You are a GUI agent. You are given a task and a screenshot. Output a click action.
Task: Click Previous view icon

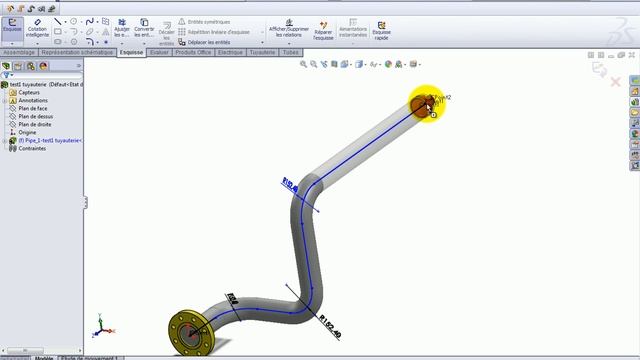pyautogui.click(x=324, y=64)
